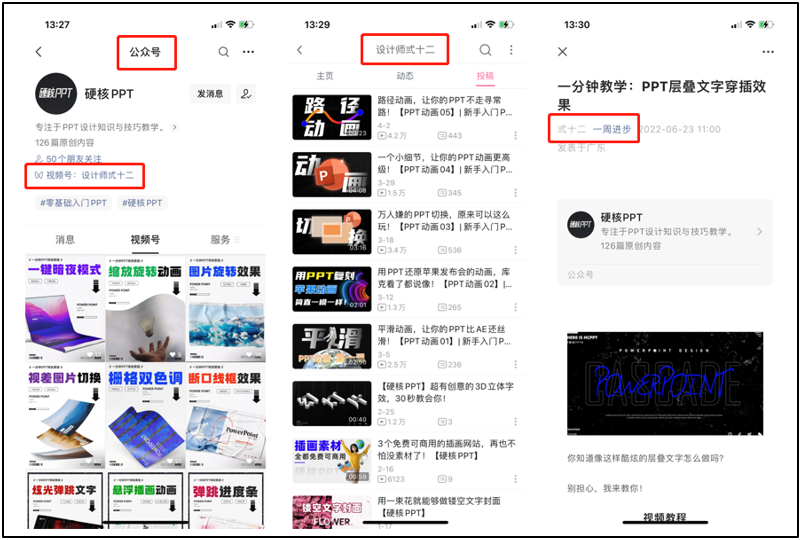This screenshot has height=540, width=801.
Task: Open more options for PPT动画02 video
Action: (x=515, y=307)
